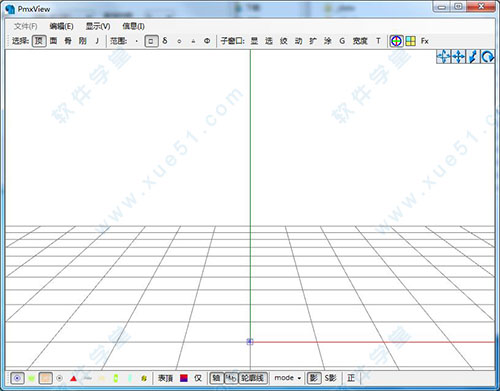Viewport: 500px width, 391px height.
Task: Open the 涂 paint sub-window
Action: pos(328,41)
